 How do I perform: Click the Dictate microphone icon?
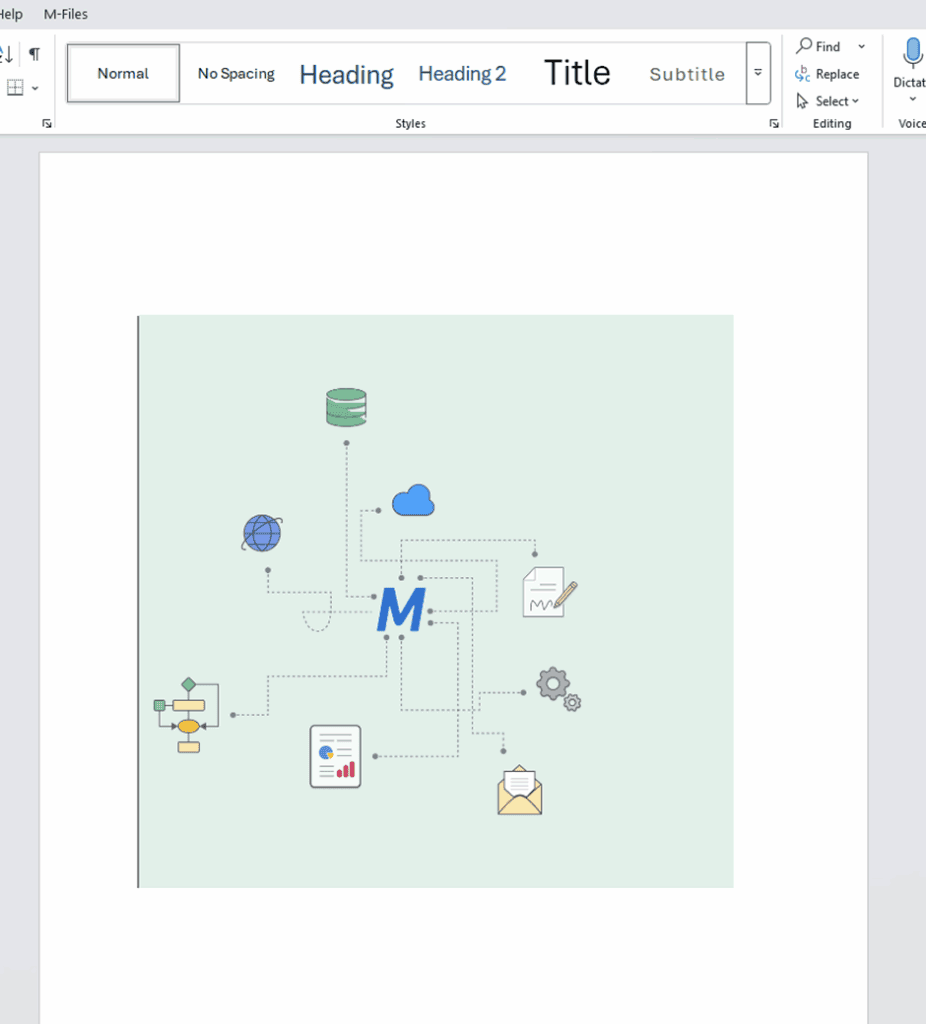[x=912, y=52]
